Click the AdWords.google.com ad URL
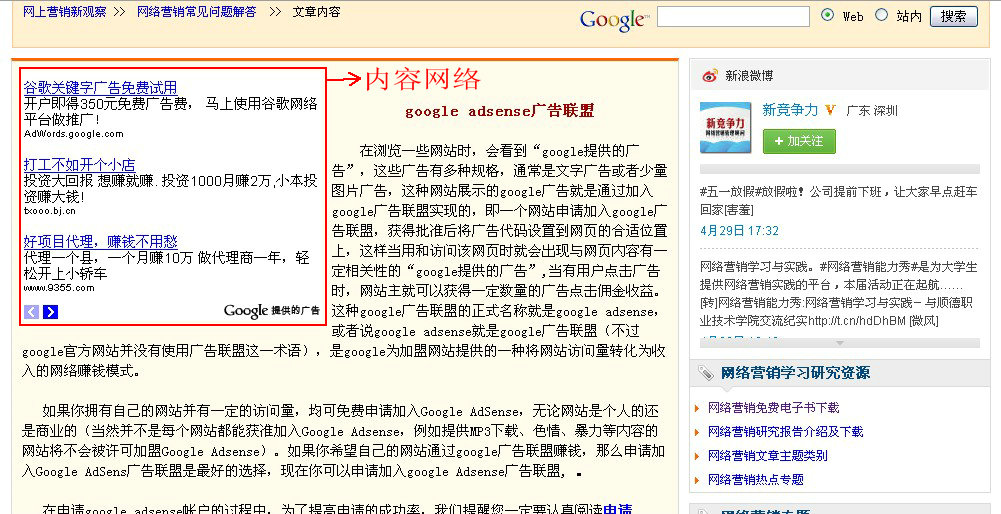 pyautogui.click(x=73, y=134)
